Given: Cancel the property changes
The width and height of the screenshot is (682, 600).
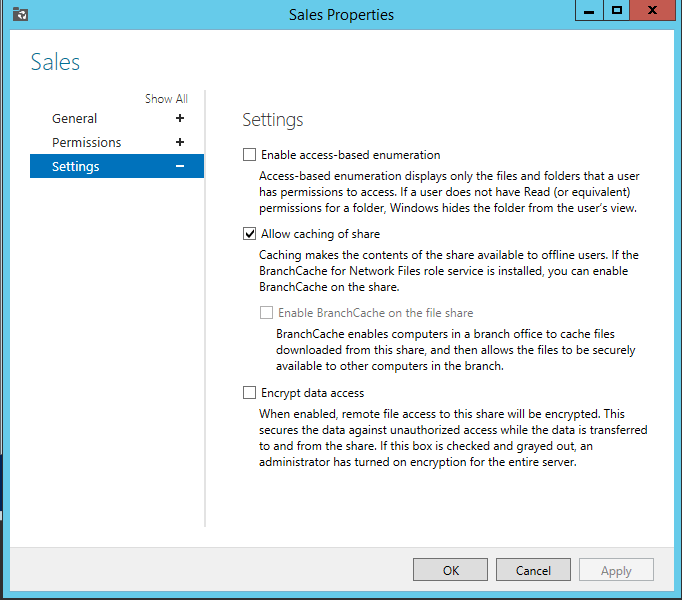Looking at the screenshot, I should pos(533,570).
